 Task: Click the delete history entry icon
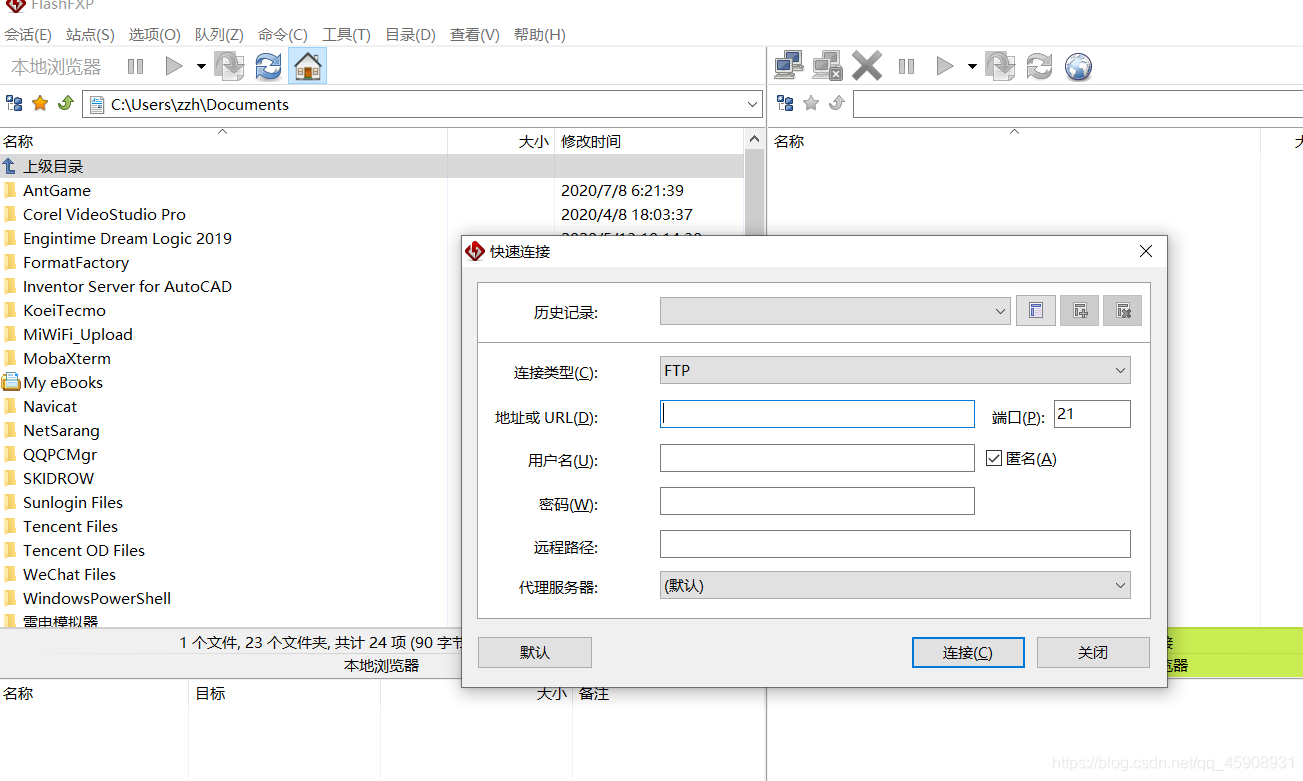coord(1122,311)
